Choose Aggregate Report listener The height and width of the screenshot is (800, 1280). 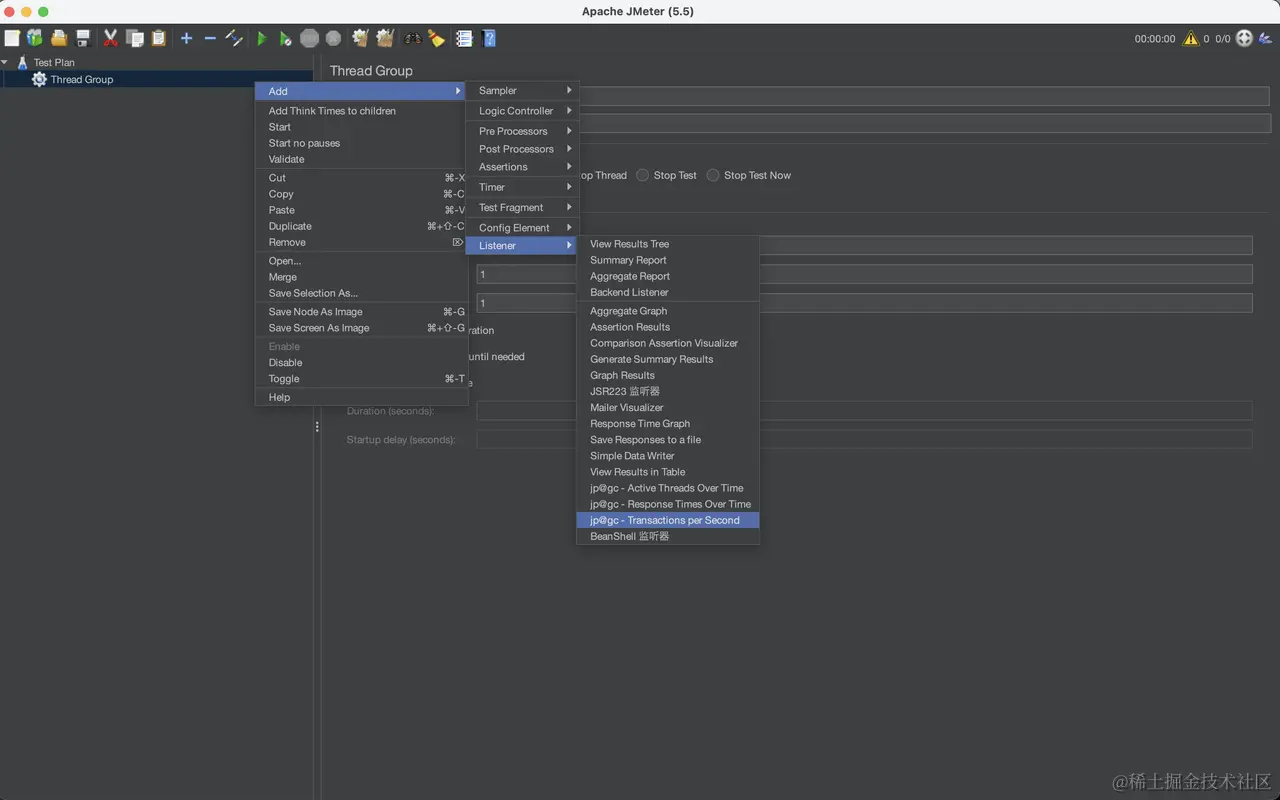[668, 276]
